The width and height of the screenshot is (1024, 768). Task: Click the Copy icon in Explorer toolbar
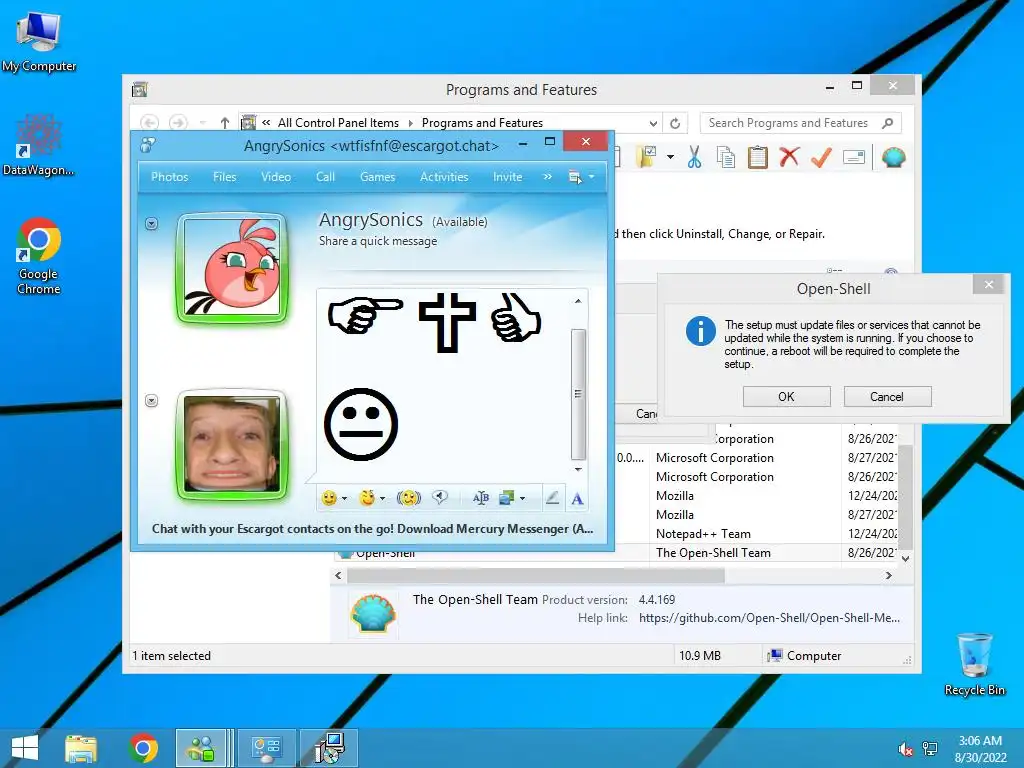tap(726, 157)
